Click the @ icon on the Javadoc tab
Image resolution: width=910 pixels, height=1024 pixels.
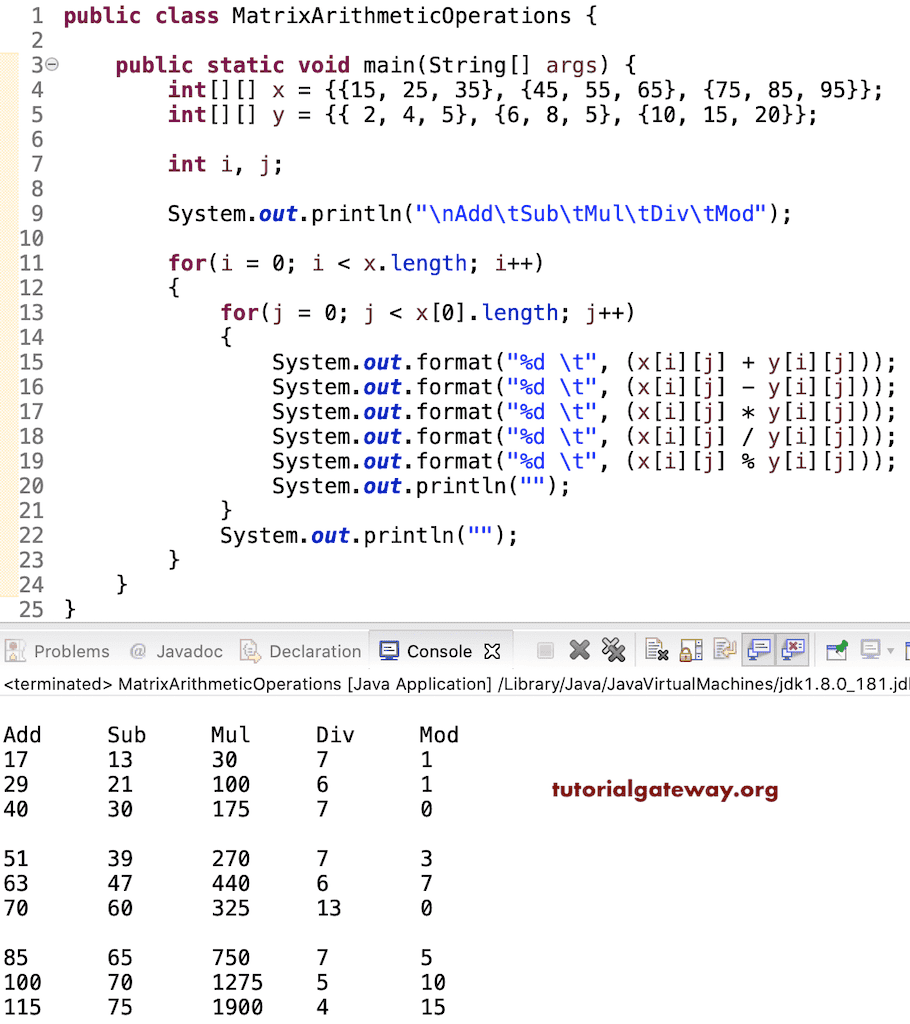pyautogui.click(x=137, y=651)
